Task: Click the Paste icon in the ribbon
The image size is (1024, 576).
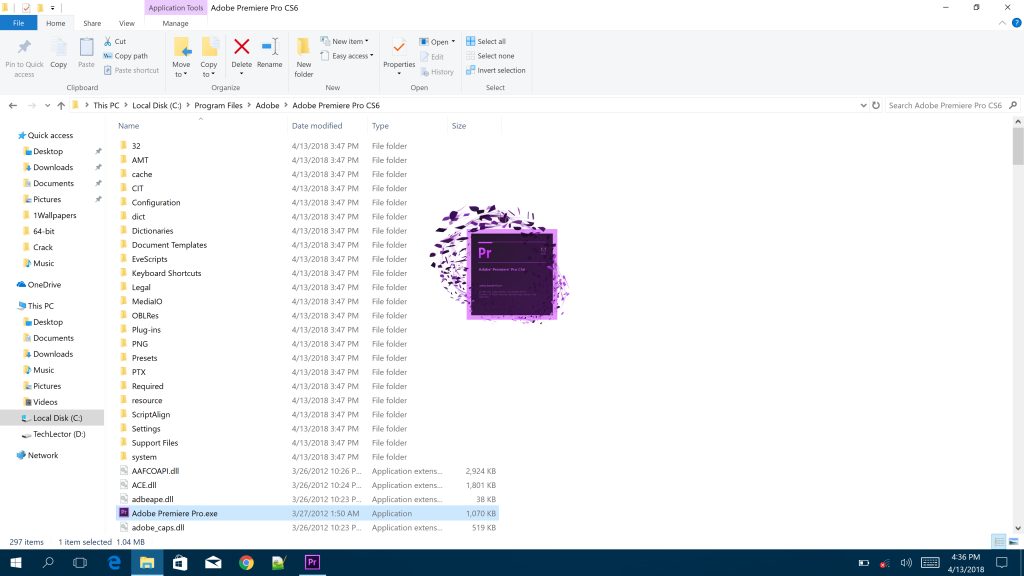Action: 86,48
